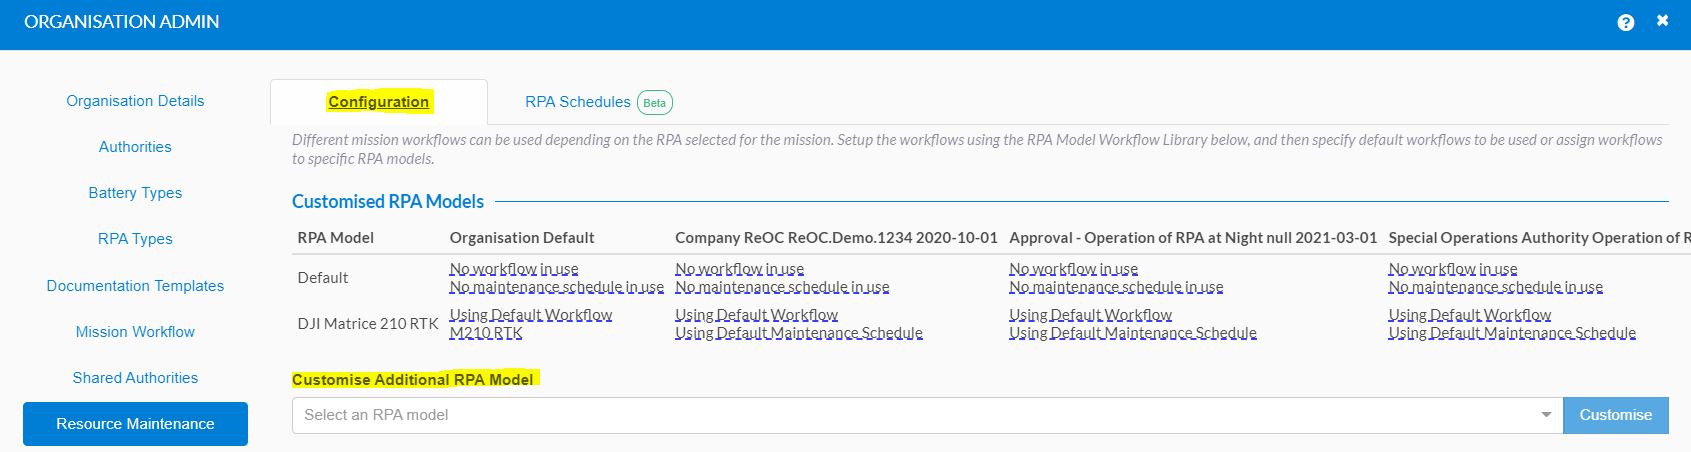This screenshot has height=452, width=1691.
Task: Click Approval - Operation of RPA at Night header
Action: tap(1193, 238)
